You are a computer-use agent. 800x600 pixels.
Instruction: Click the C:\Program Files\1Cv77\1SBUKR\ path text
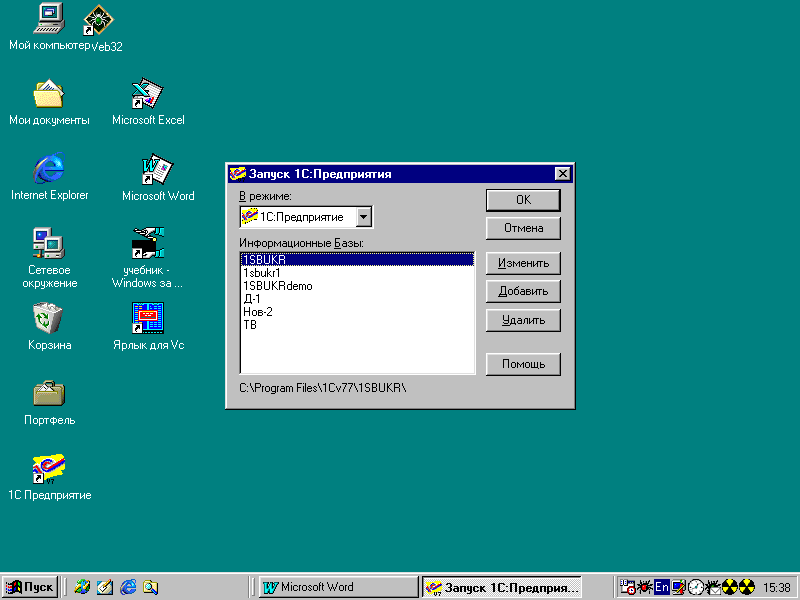point(323,388)
